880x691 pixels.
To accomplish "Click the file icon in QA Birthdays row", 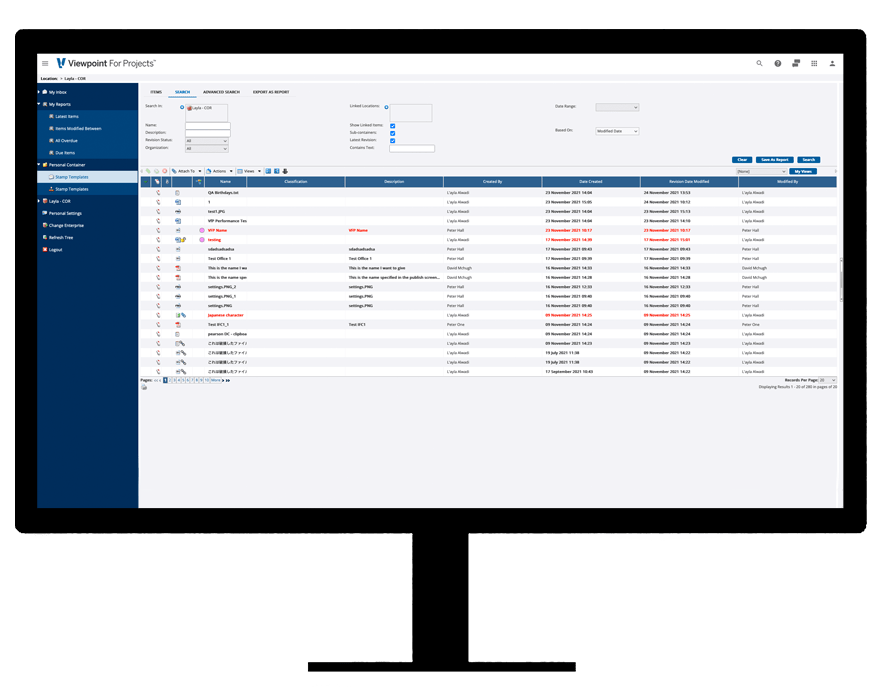I will [x=177, y=193].
